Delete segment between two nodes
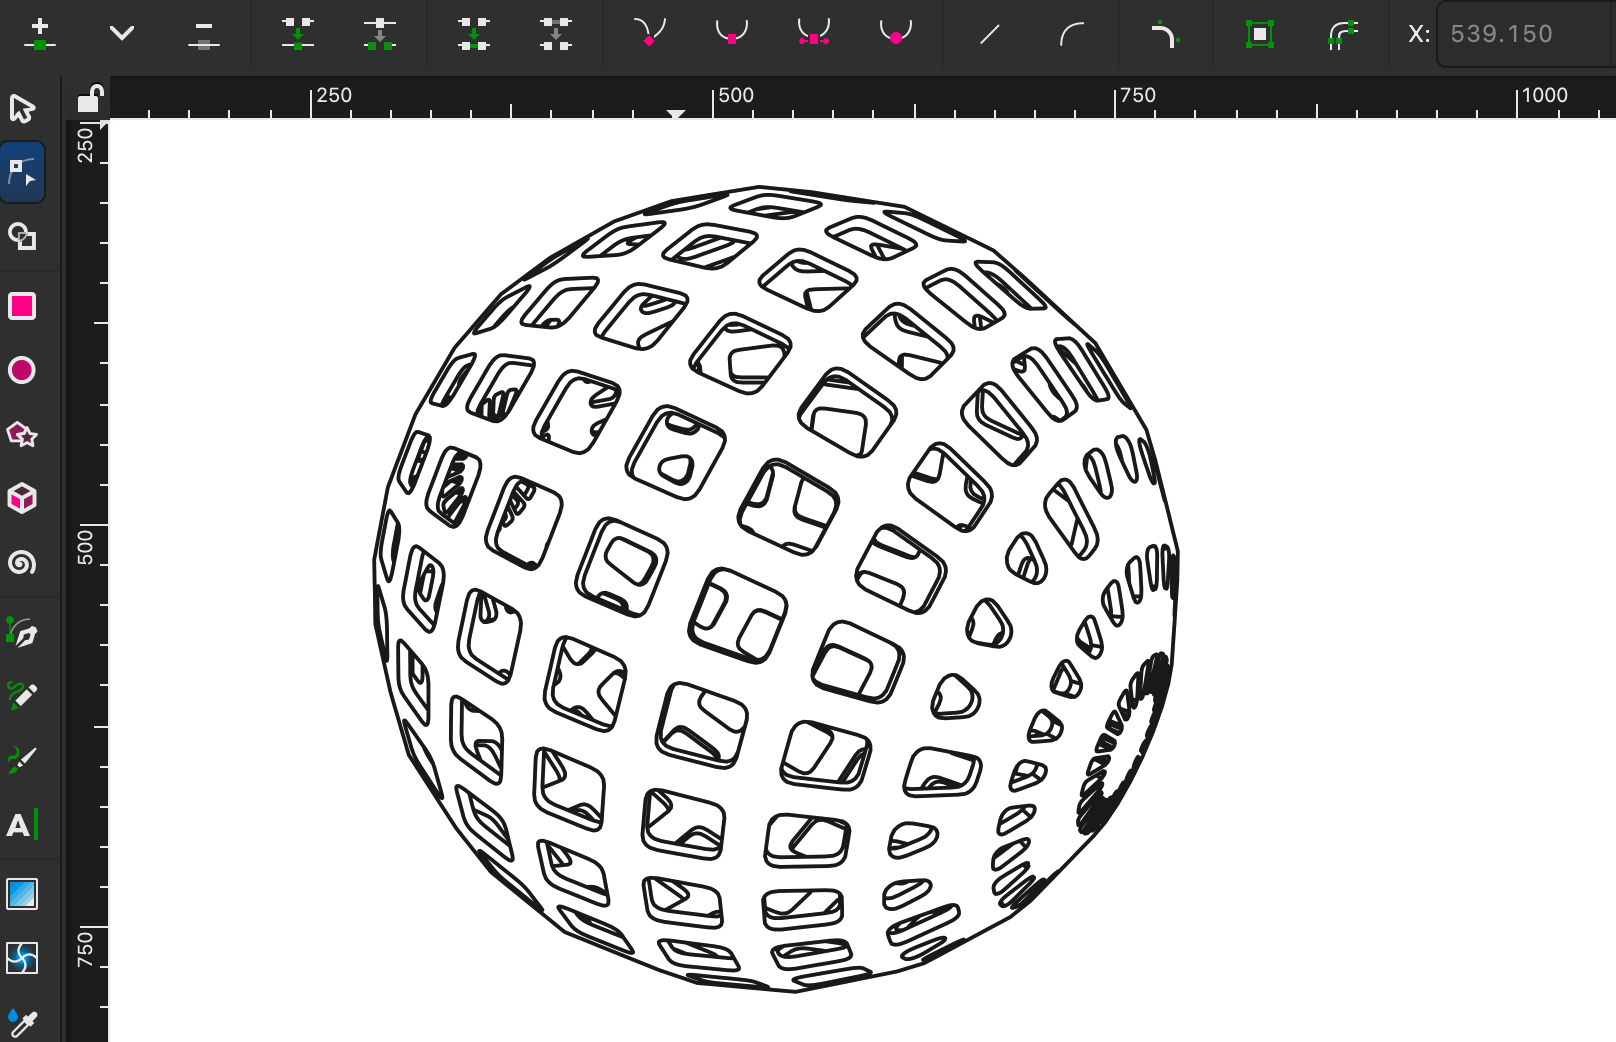Screen dimensions: 1616x1042 click(x=556, y=34)
